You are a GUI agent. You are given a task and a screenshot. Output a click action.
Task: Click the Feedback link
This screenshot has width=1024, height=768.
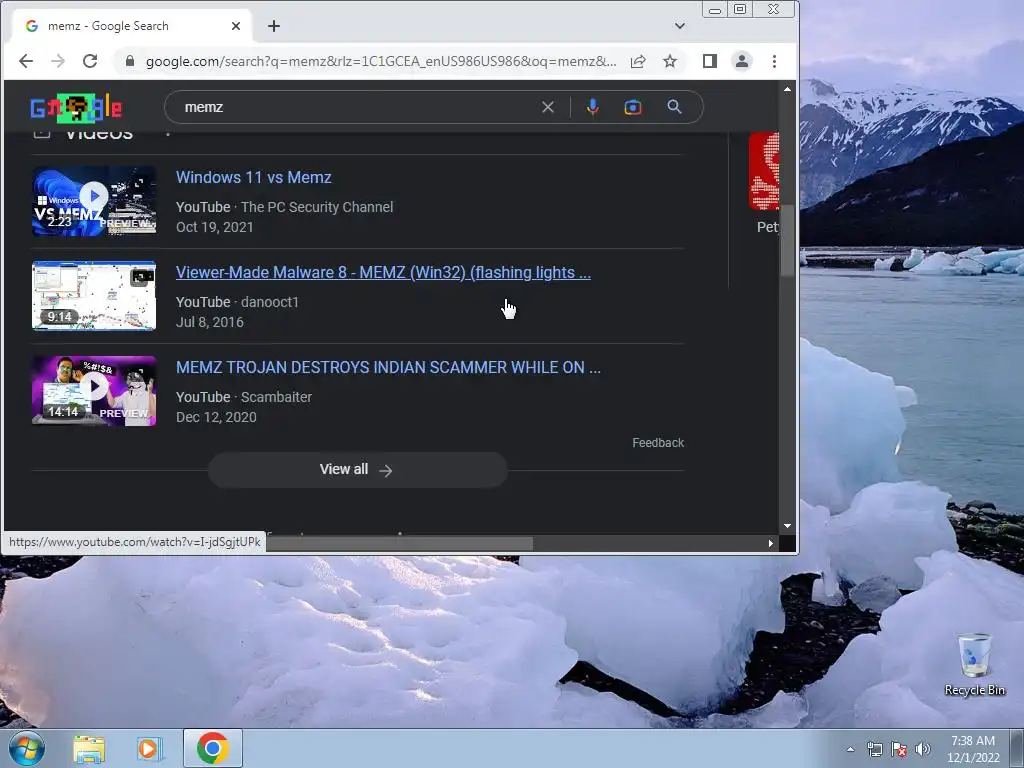(x=658, y=443)
